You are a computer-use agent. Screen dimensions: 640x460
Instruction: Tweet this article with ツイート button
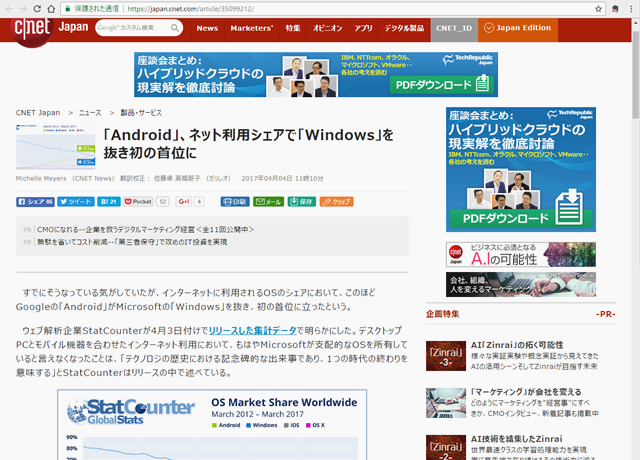tap(75, 201)
